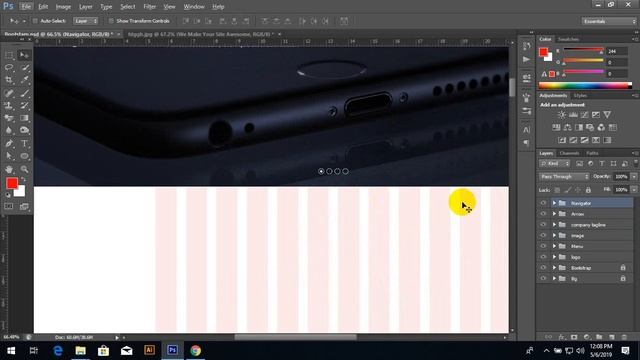Open the Image menu
The width and height of the screenshot is (640, 360).
(63, 7)
